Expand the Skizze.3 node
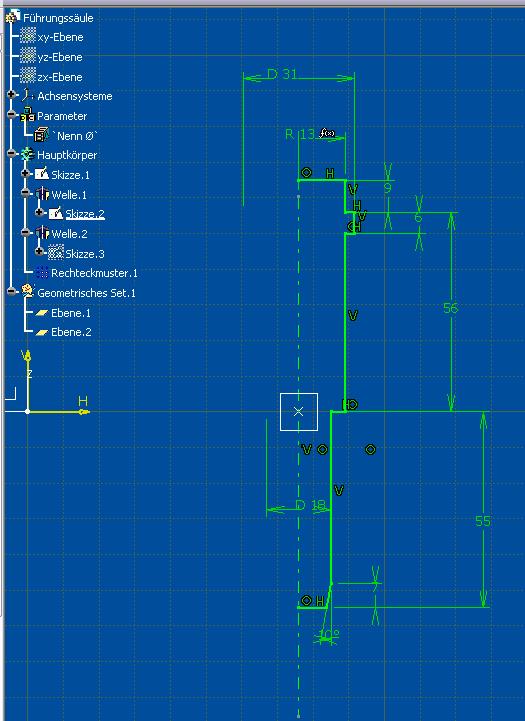Image resolution: width=525 pixels, height=721 pixels. pyautogui.click(x=40, y=252)
